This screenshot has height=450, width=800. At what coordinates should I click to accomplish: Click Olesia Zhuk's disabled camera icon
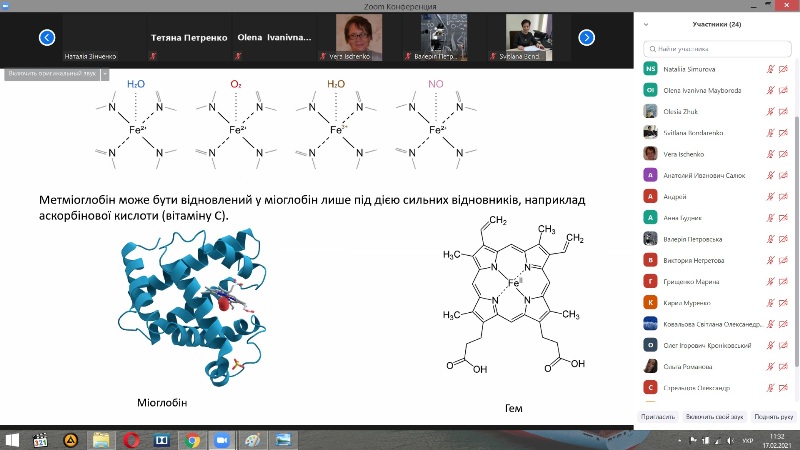pos(785,111)
